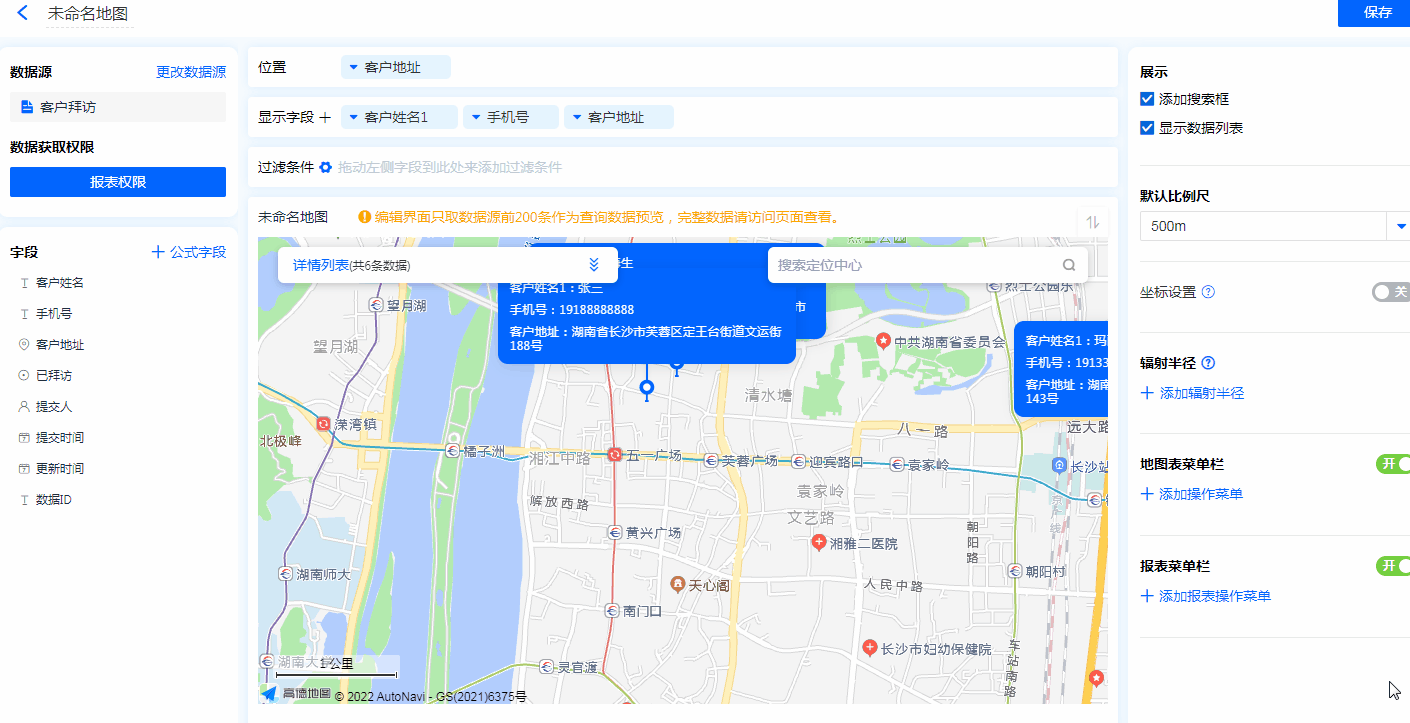Click the 更改数据源 link

(x=190, y=72)
